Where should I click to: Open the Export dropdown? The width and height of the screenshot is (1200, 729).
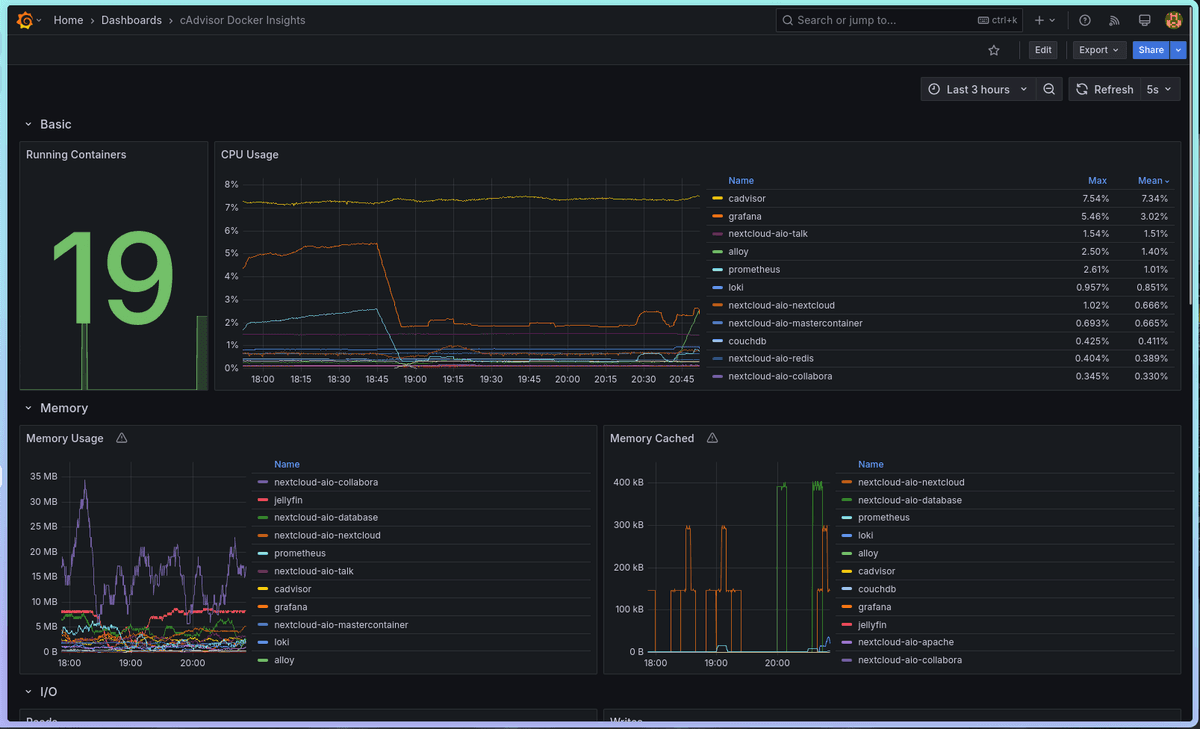click(1098, 50)
